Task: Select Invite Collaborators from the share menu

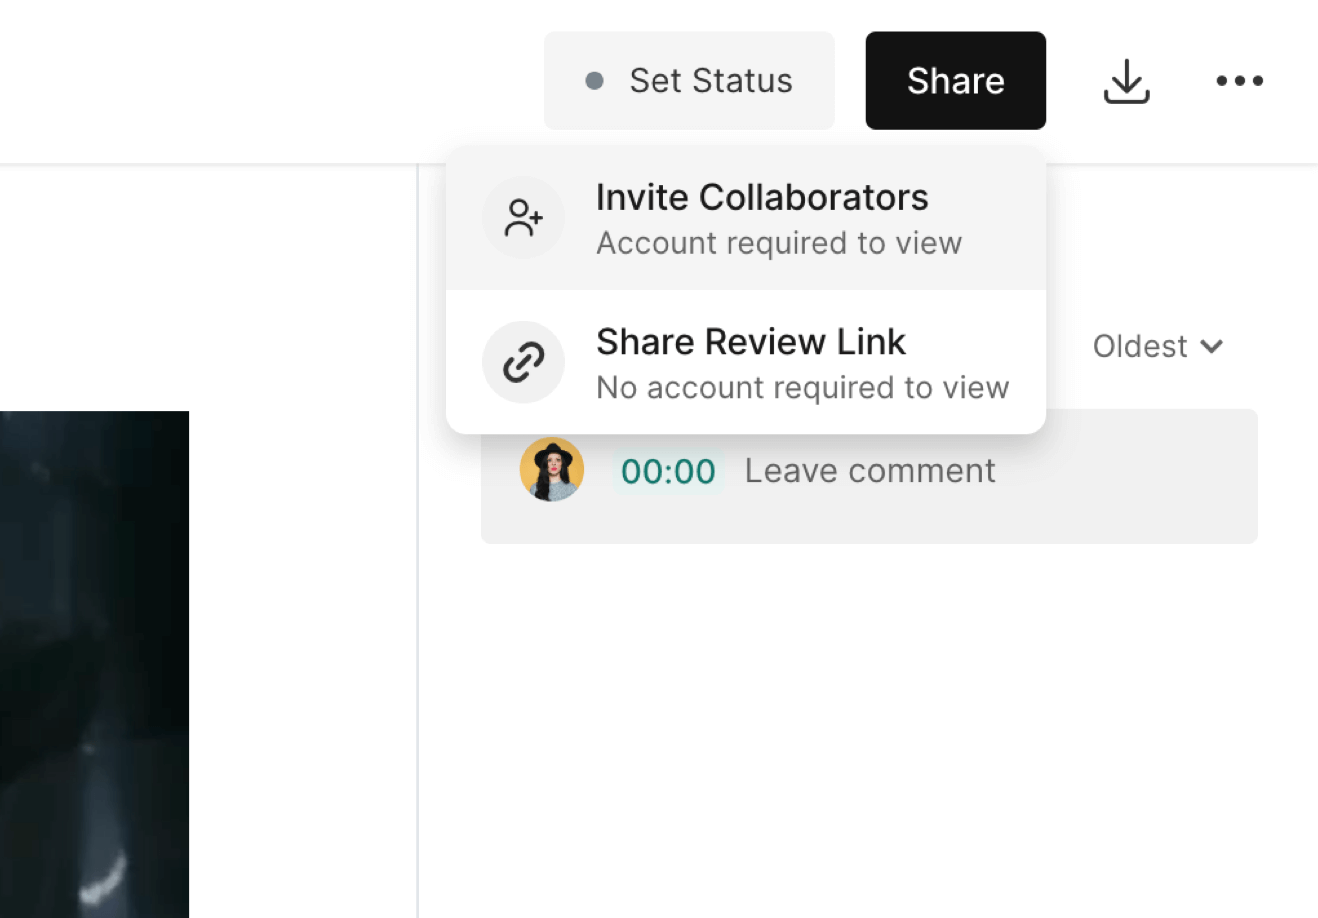Action: pyautogui.click(x=761, y=198)
